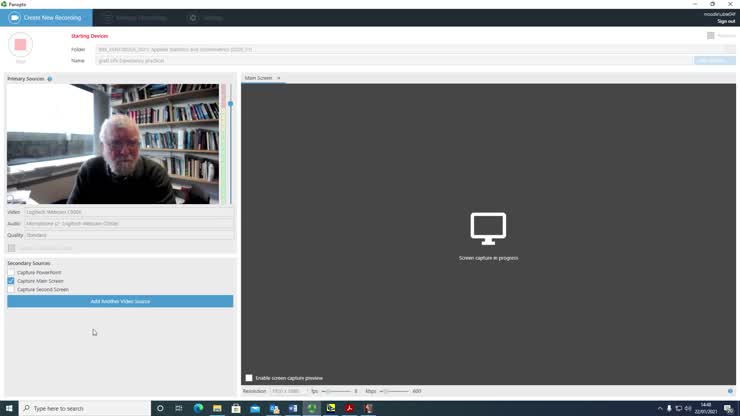The width and height of the screenshot is (740, 416).
Task: Open the notification center icon
Action: click(x=729, y=408)
